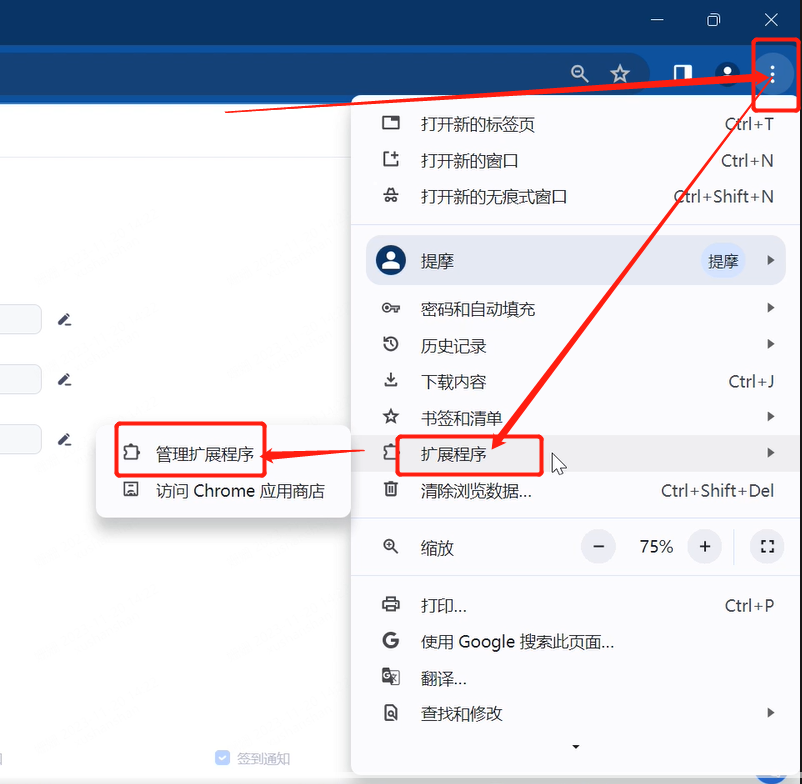802x784 pixels.
Task: Expand extensions submenu arrow
Action: point(770,453)
